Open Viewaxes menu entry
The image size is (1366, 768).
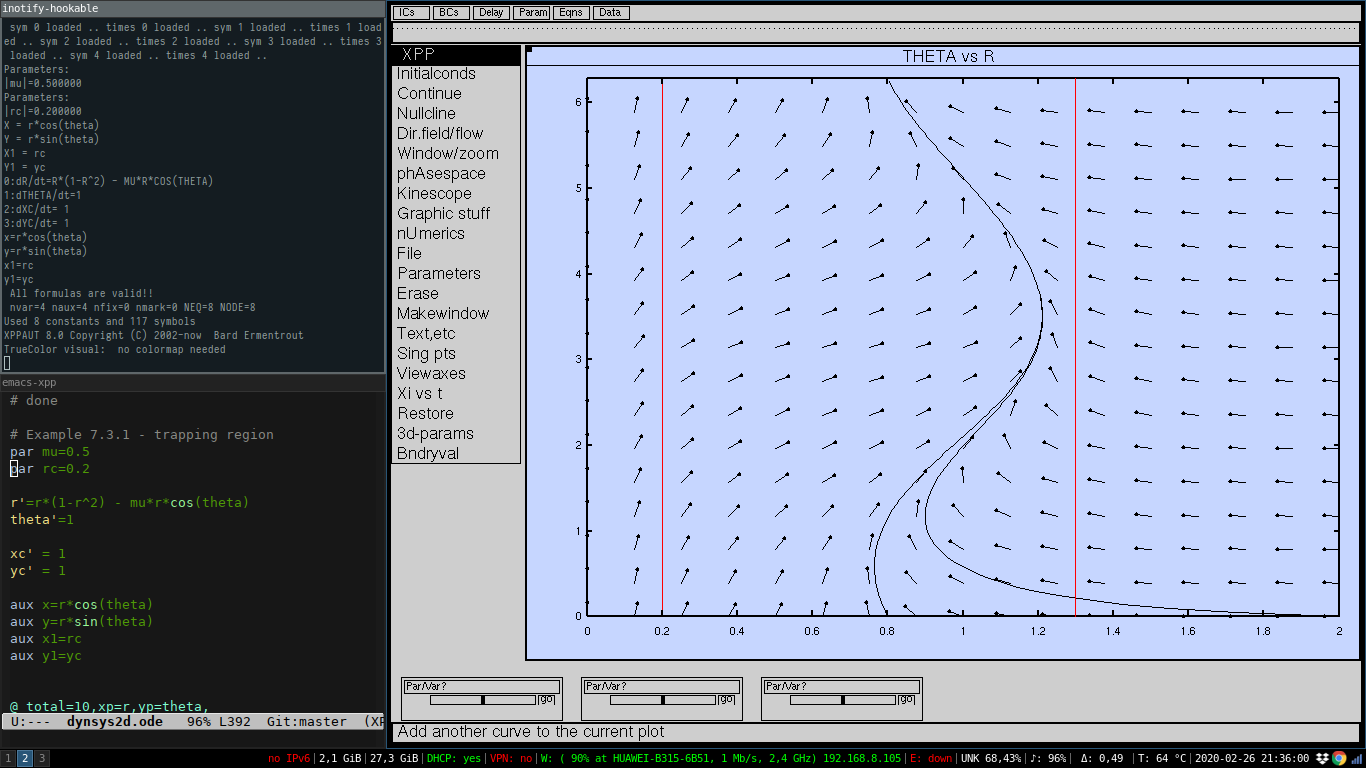tap(456, 374)
